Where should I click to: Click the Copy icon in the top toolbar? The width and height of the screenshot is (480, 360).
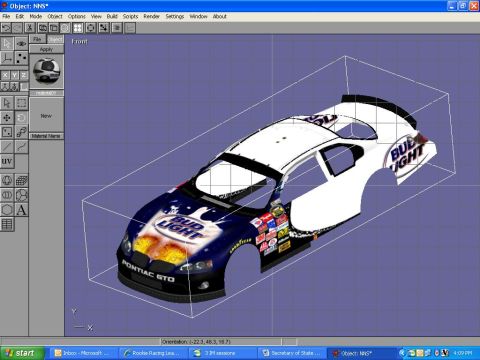43,28
